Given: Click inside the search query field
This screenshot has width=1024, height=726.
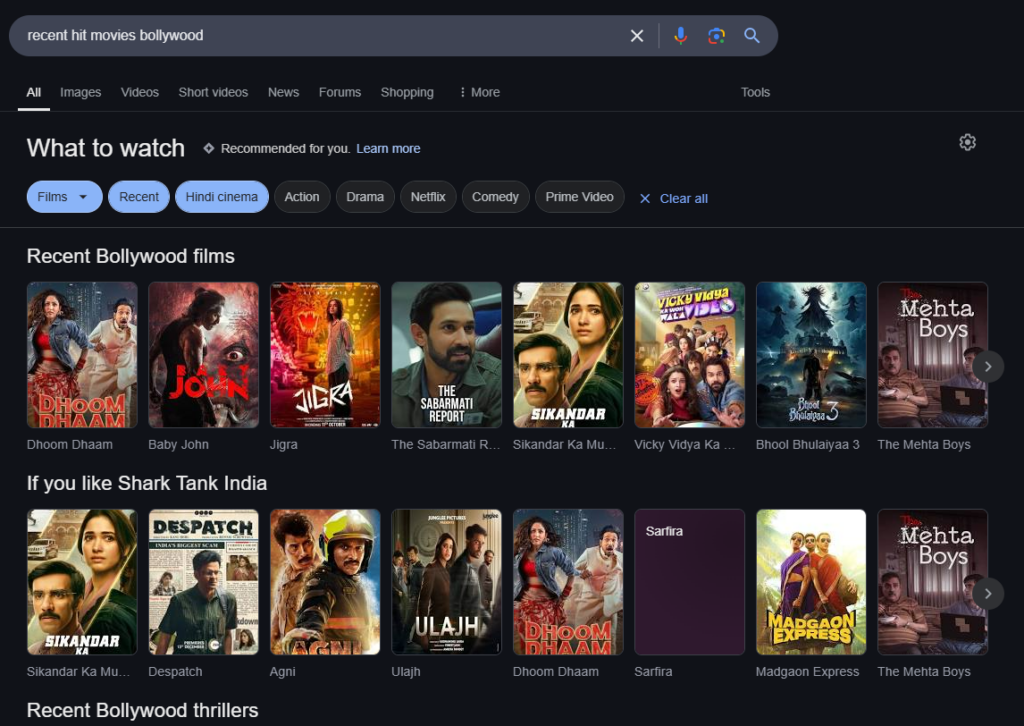Looking at the screenshot, I should click(300, 36).
